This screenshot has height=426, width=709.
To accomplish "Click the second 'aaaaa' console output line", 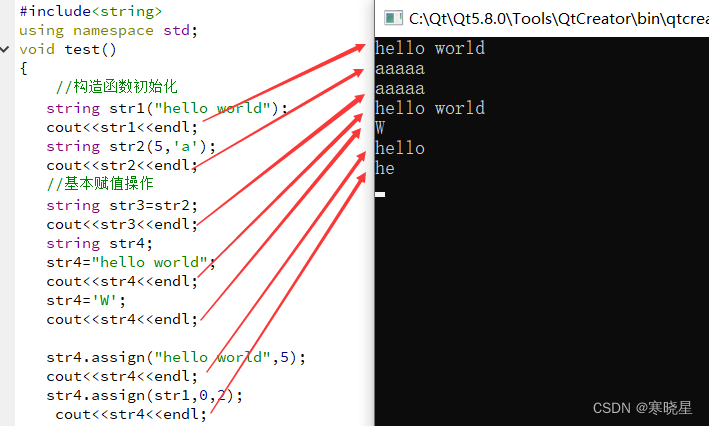I will click(x=400, y=89).
